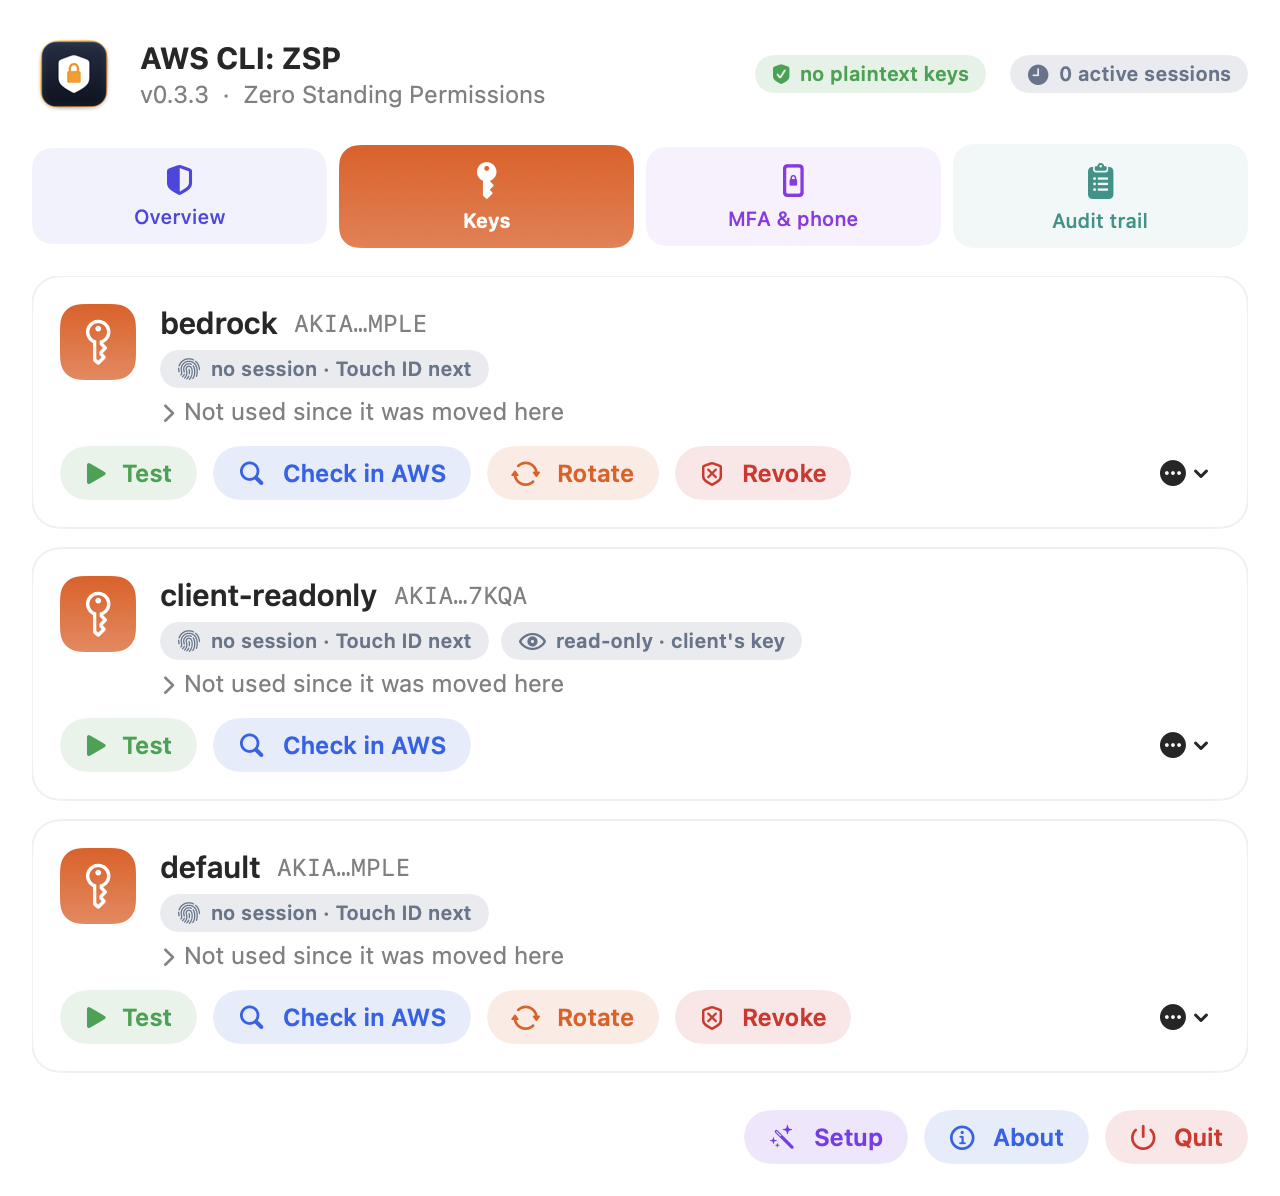Test the default key
Screen dimensions: 1280x1196
coord(129,1017)
